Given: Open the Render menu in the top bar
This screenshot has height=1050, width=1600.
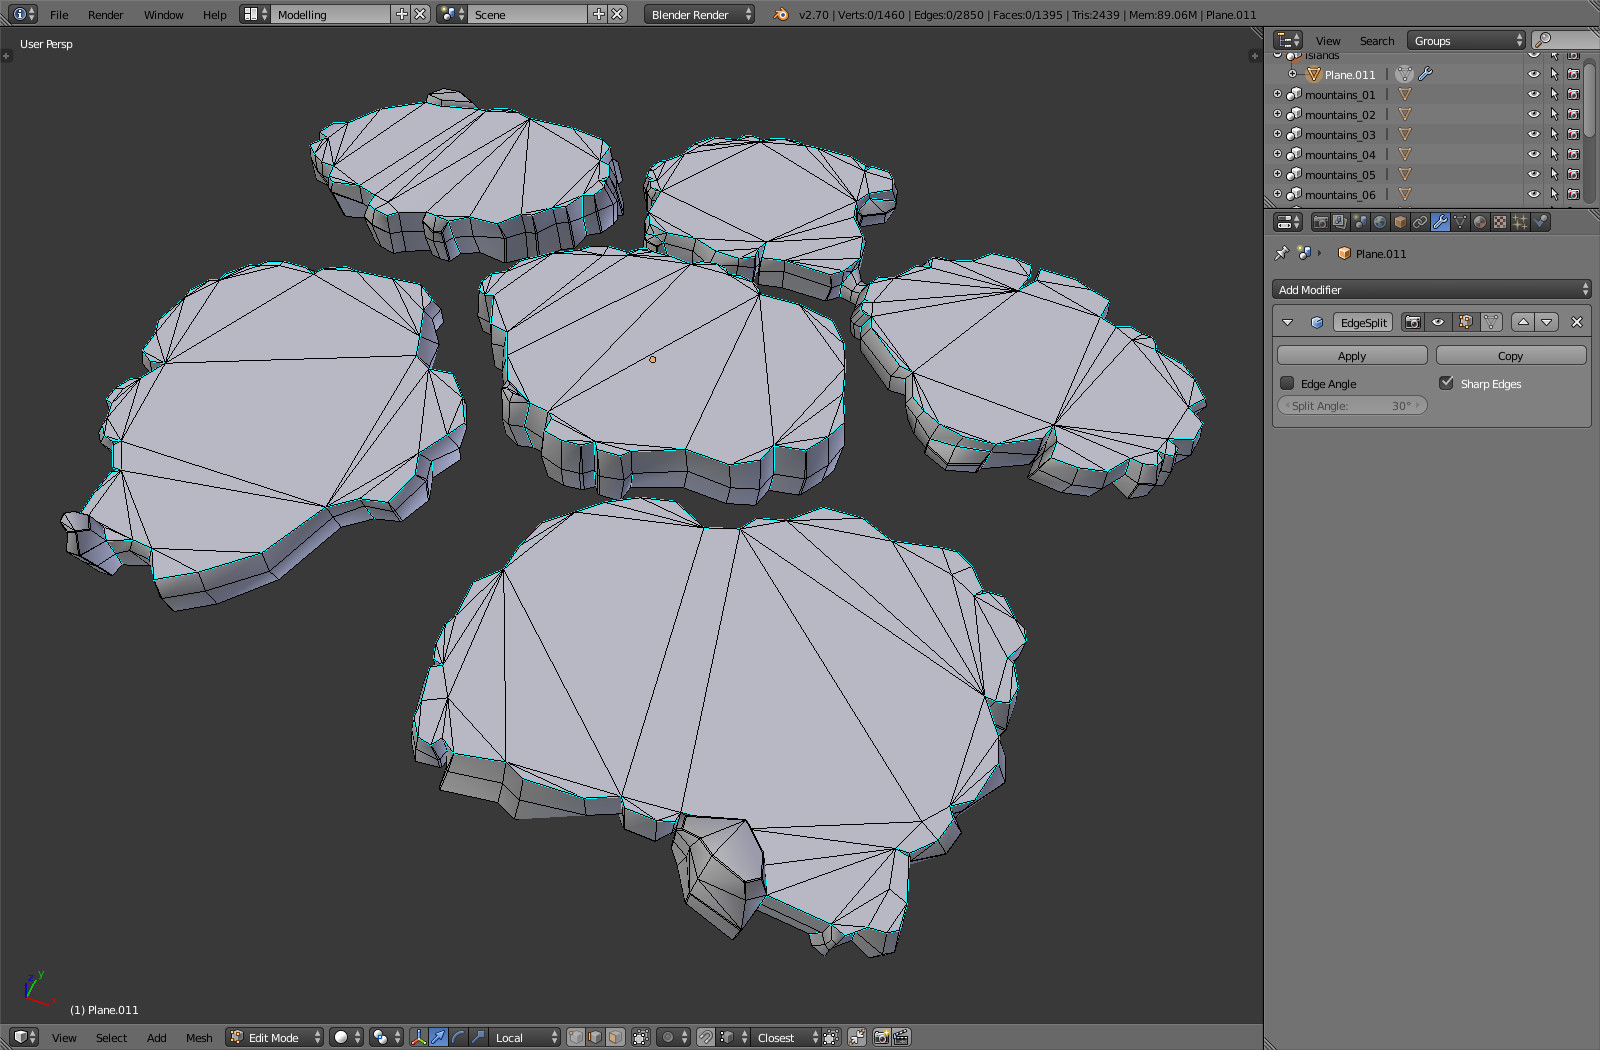Looking at the screenshot, I should pos(105,15).
